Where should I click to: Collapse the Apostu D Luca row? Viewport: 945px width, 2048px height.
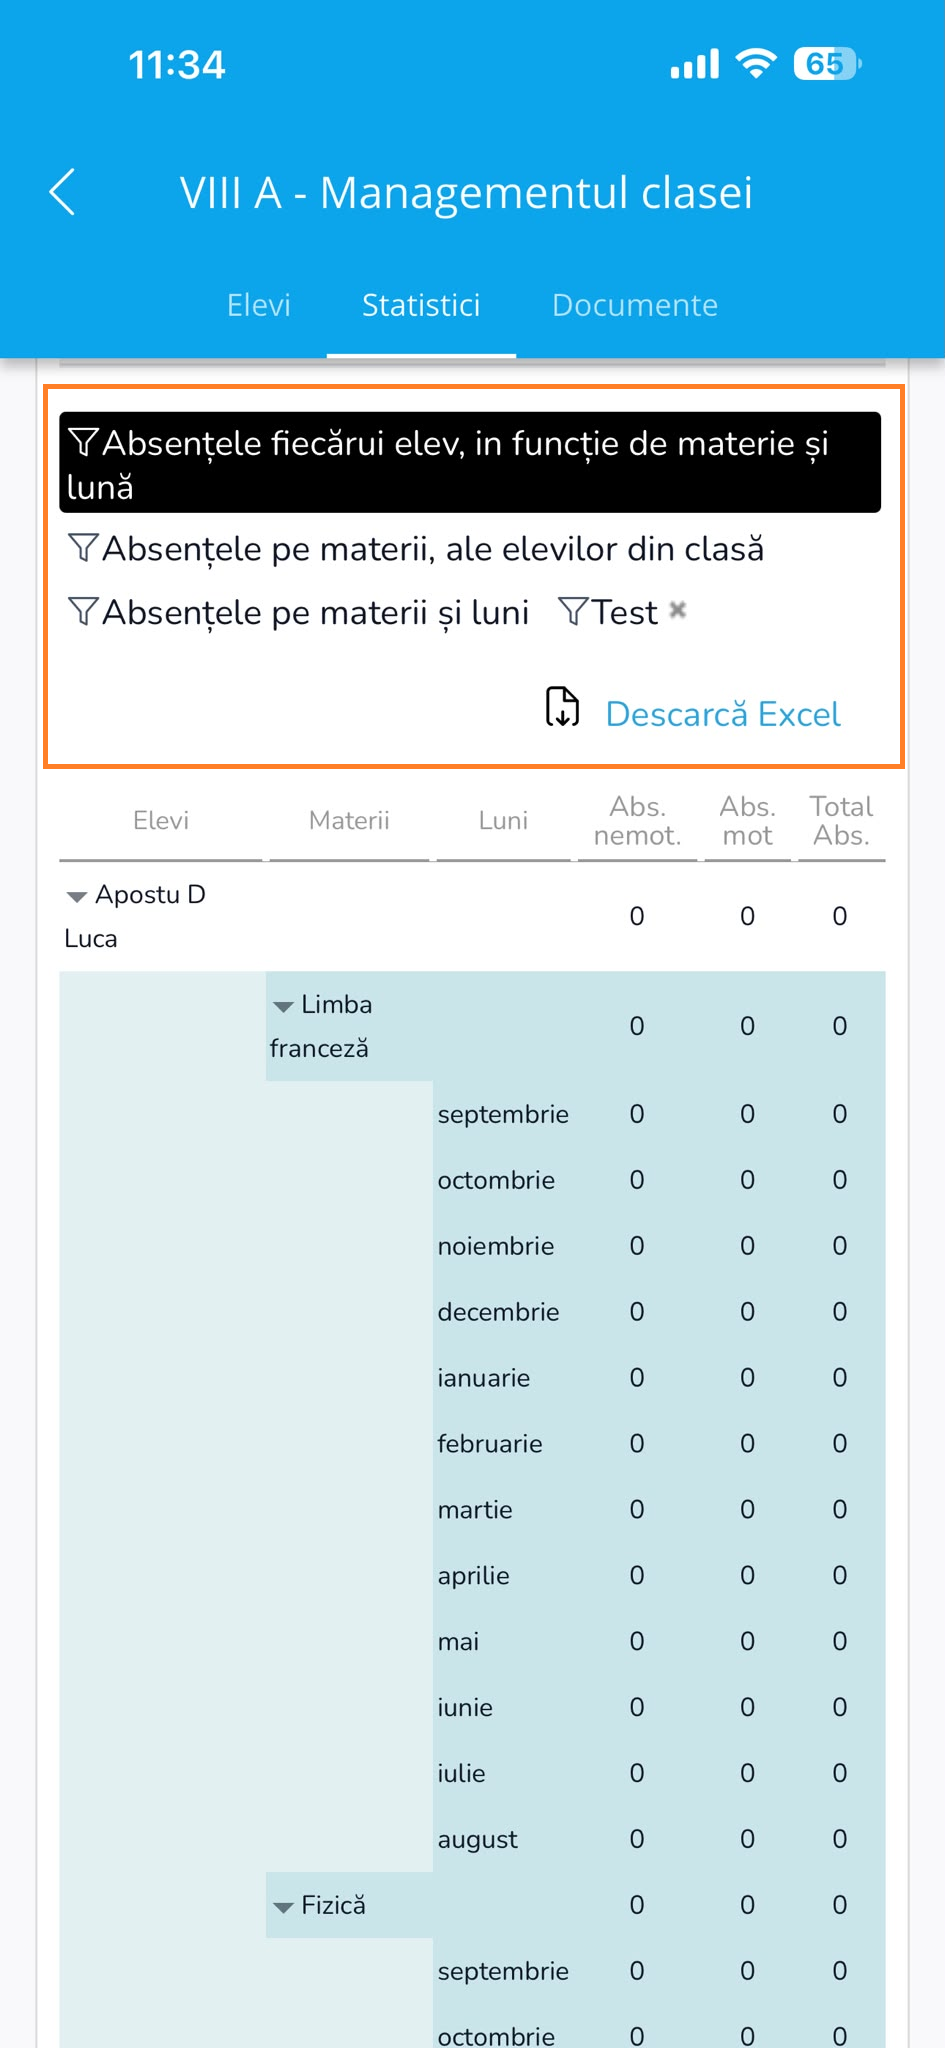[x=76, y=897]
